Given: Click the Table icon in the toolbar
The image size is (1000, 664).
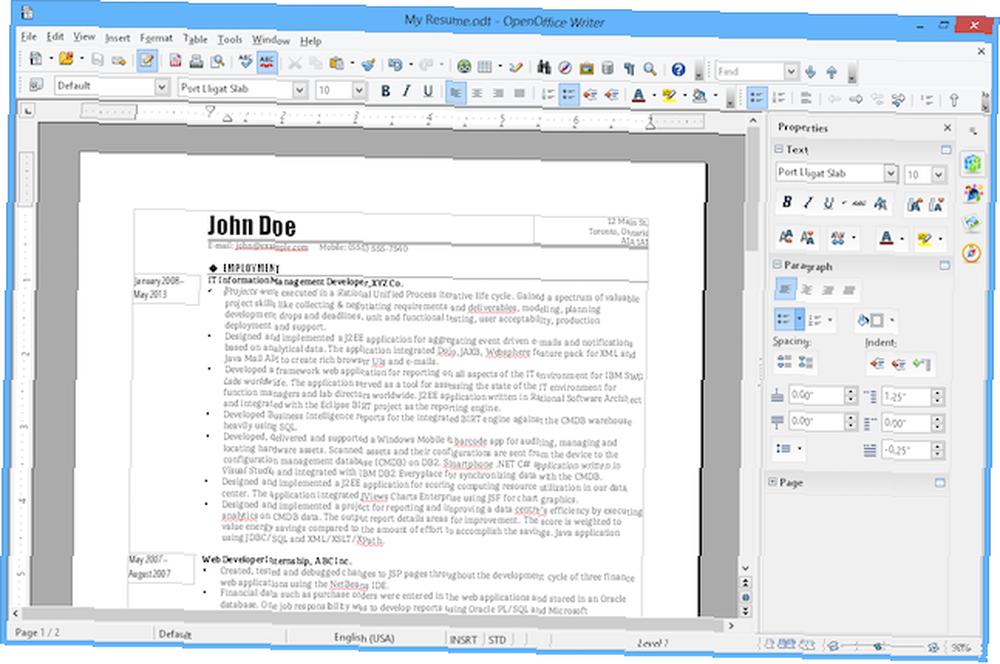Looking at the screenshot, I should click(485, 66).
